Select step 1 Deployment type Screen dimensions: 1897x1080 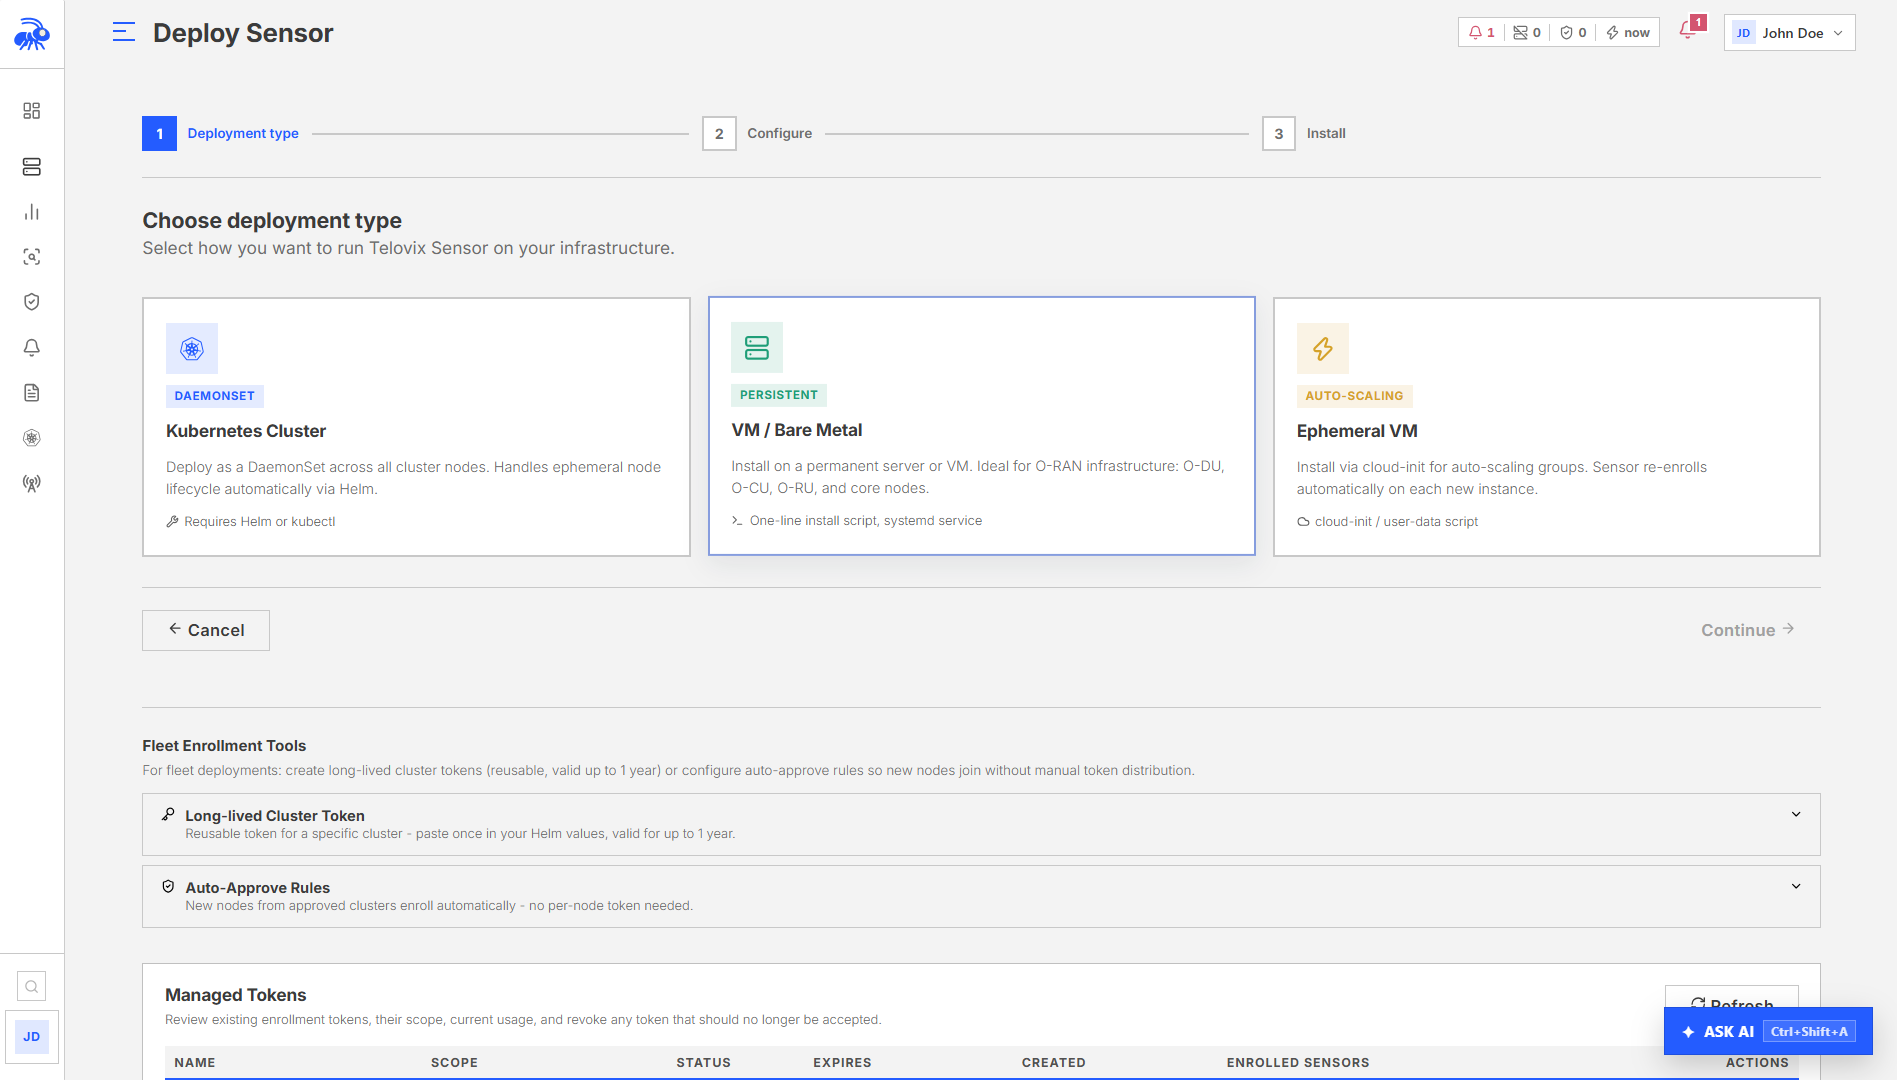(x=221, y=134)
